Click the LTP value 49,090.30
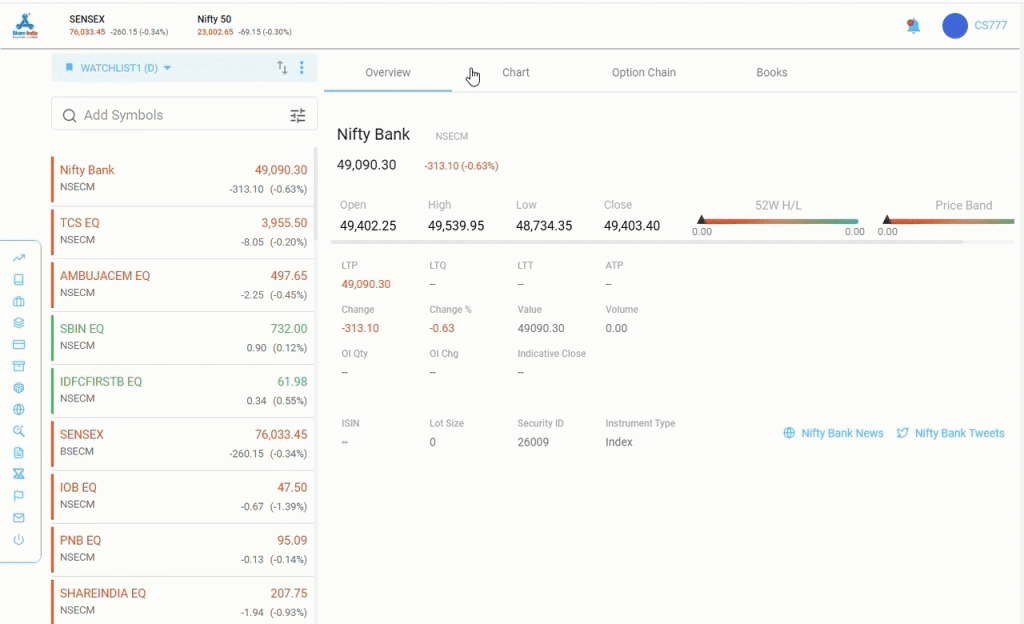This screenshot has width=1024, height=624. pyautogui.click(x=366, y=284)
